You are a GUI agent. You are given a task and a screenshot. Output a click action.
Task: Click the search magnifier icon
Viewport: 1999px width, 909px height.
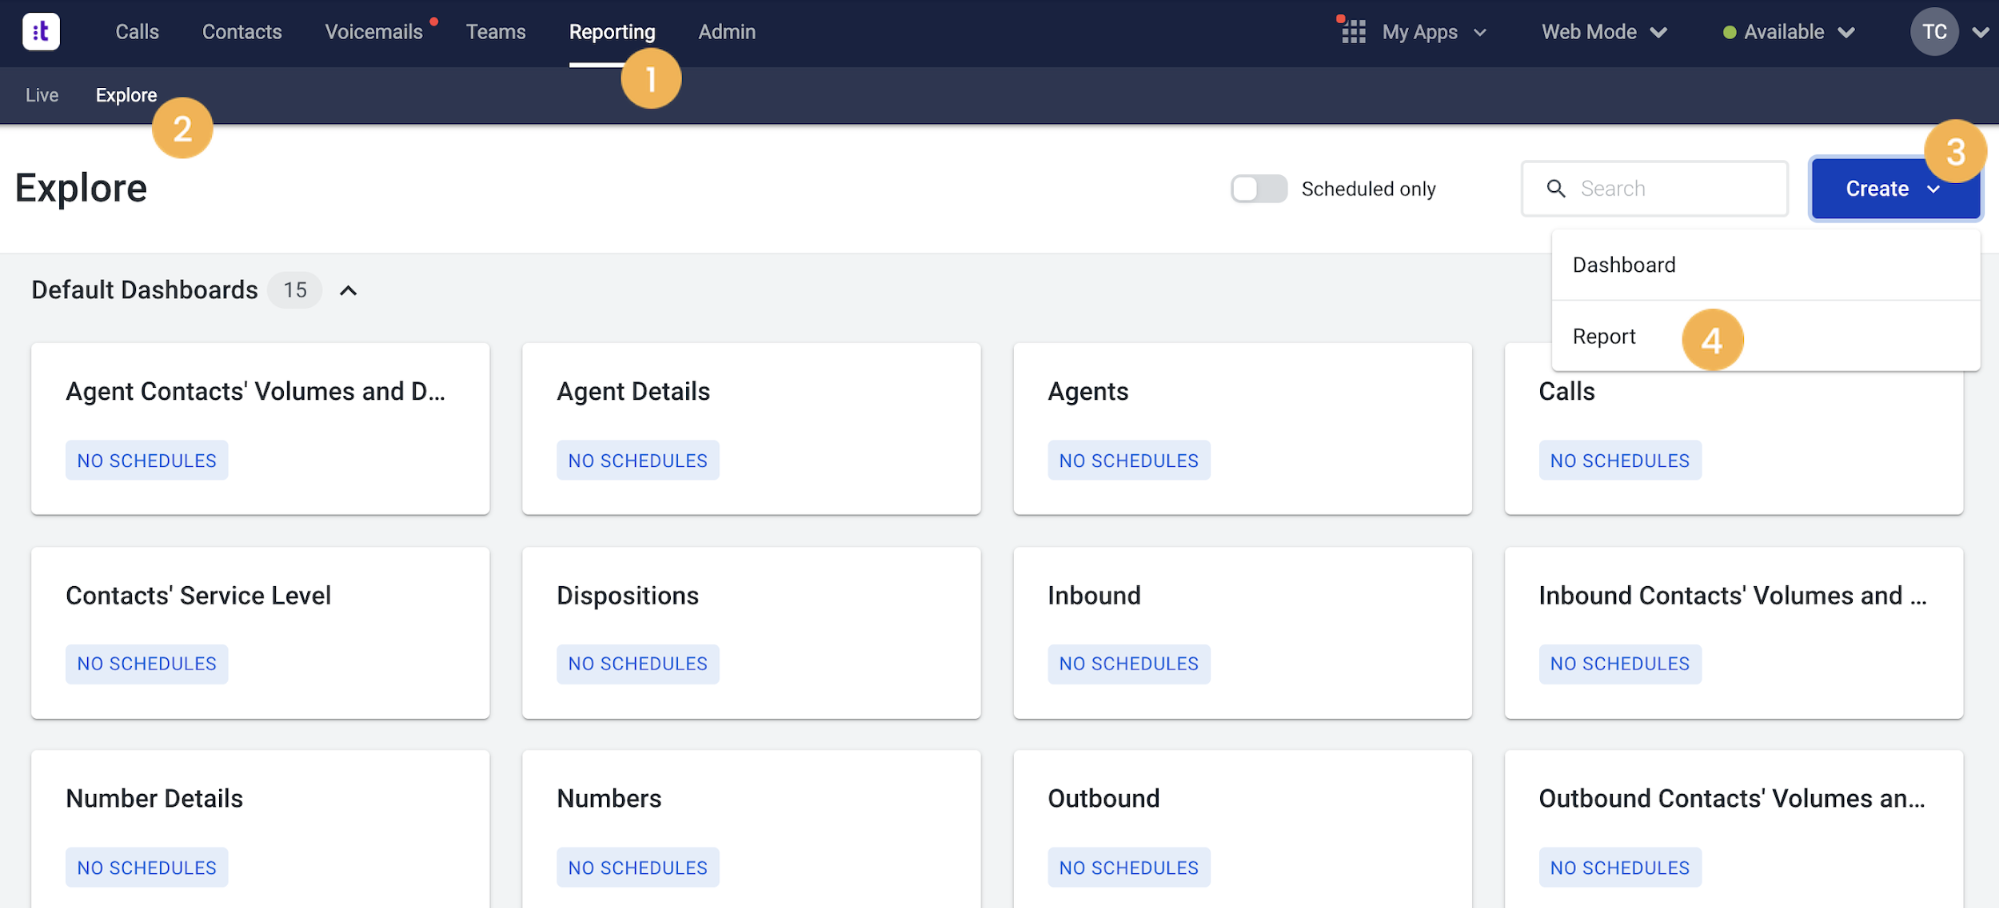point(1556,188)
